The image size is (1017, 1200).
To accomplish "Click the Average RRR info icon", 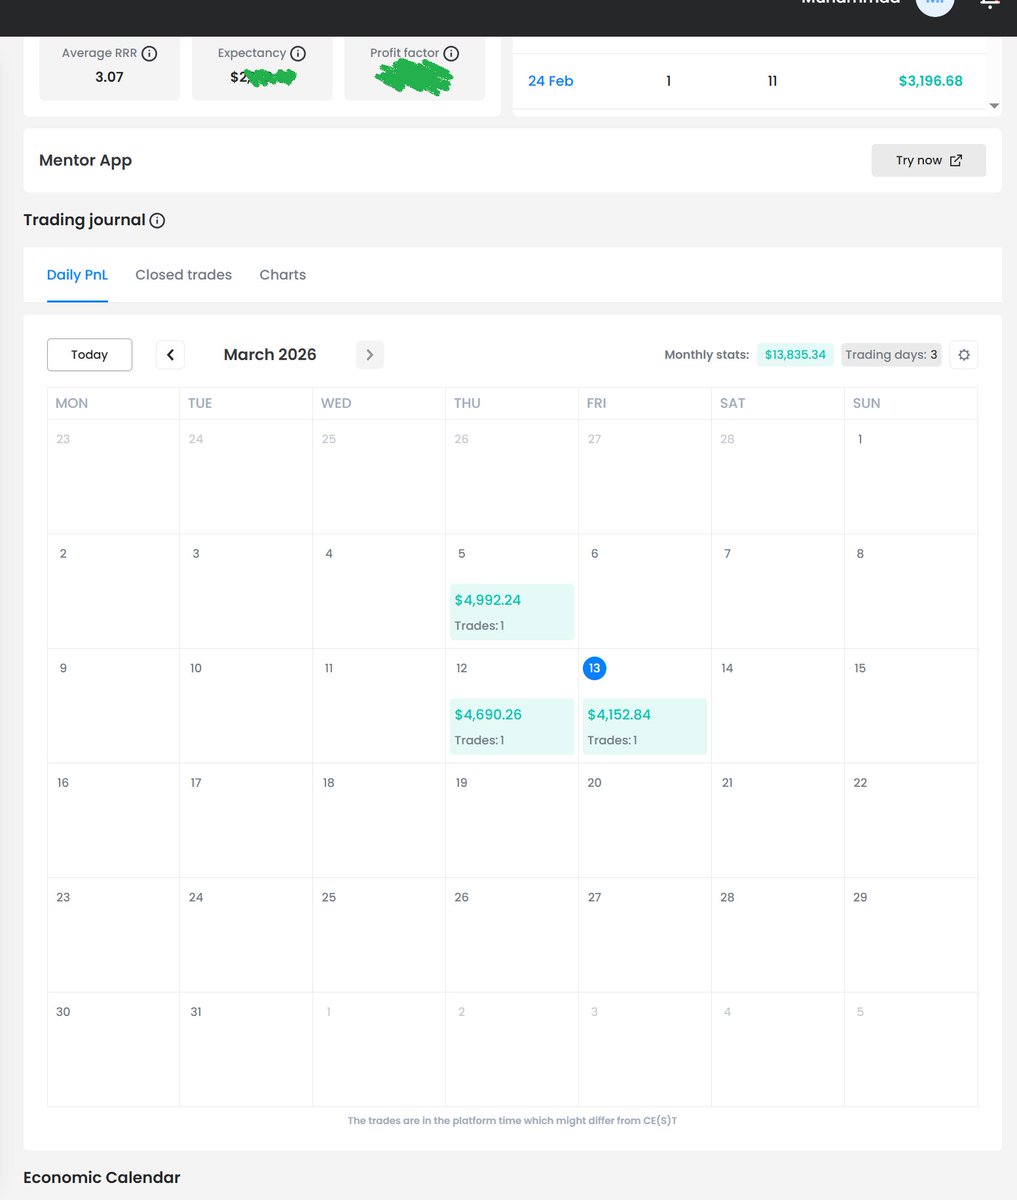I will point(149,53).
